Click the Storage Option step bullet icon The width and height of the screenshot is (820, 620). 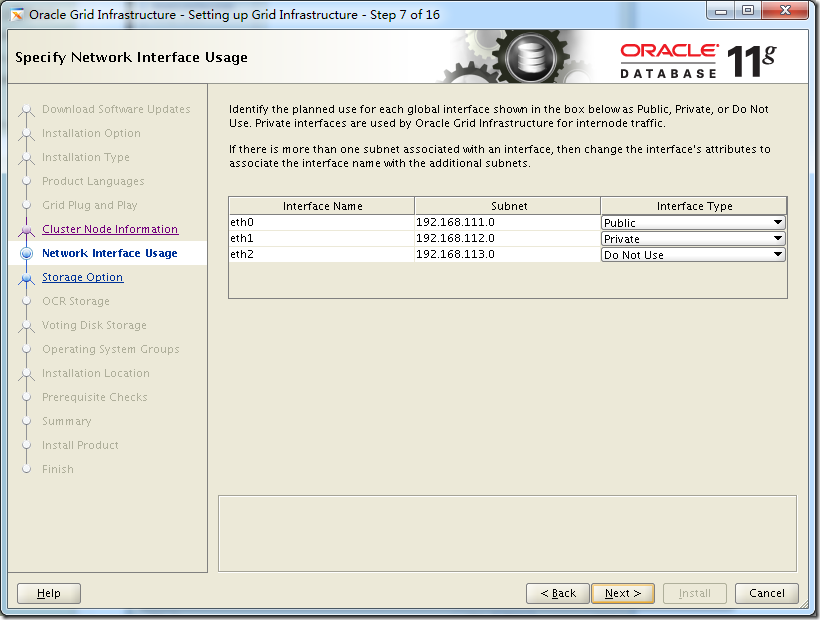click(x=26, y=278)
